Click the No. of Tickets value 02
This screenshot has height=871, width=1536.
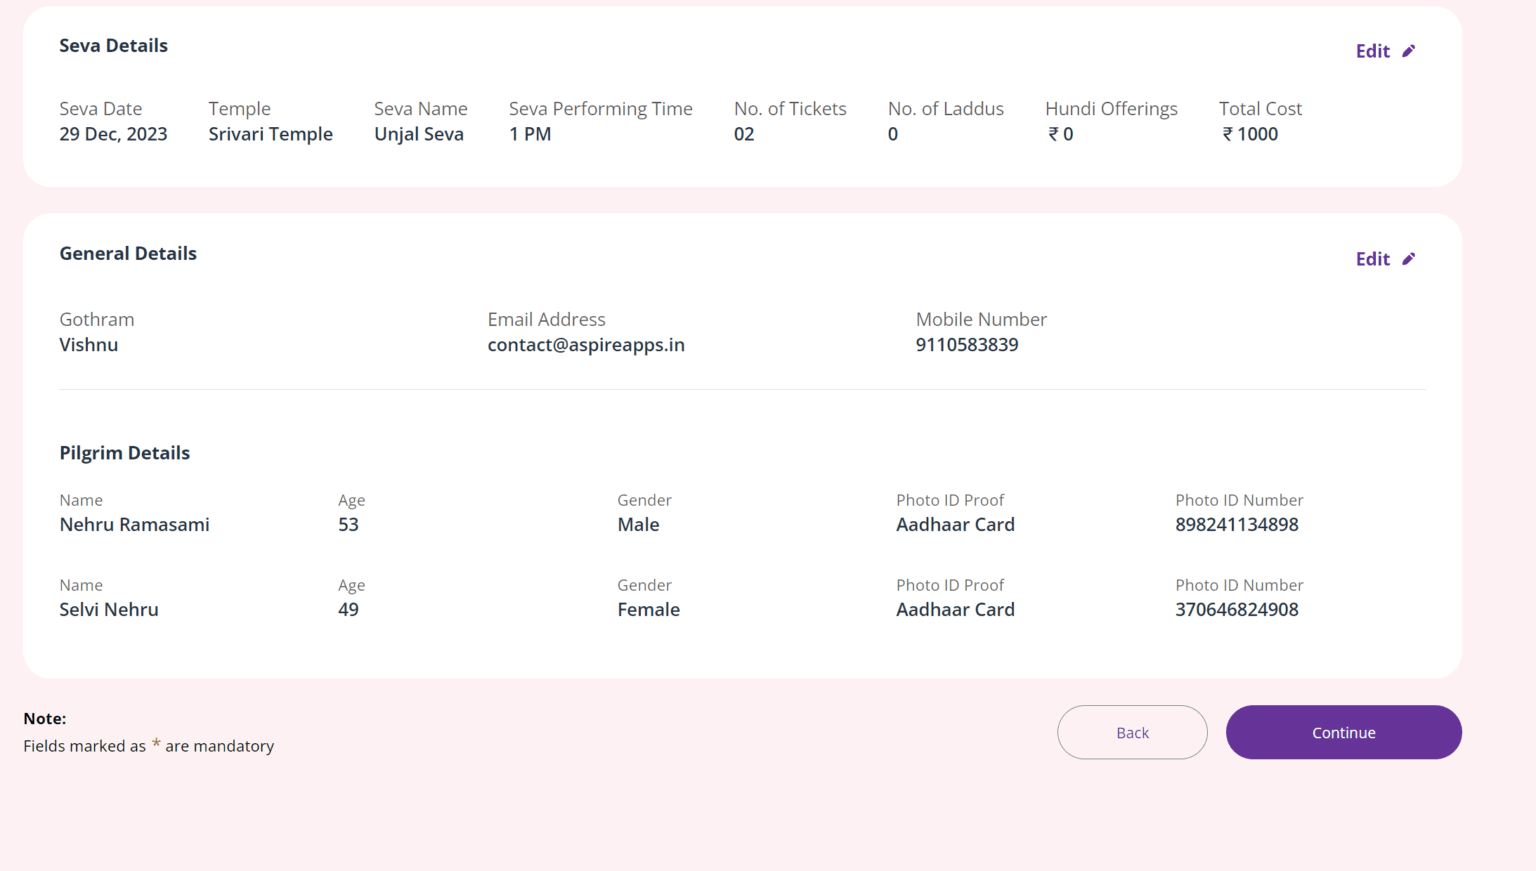tap(744, 133)
